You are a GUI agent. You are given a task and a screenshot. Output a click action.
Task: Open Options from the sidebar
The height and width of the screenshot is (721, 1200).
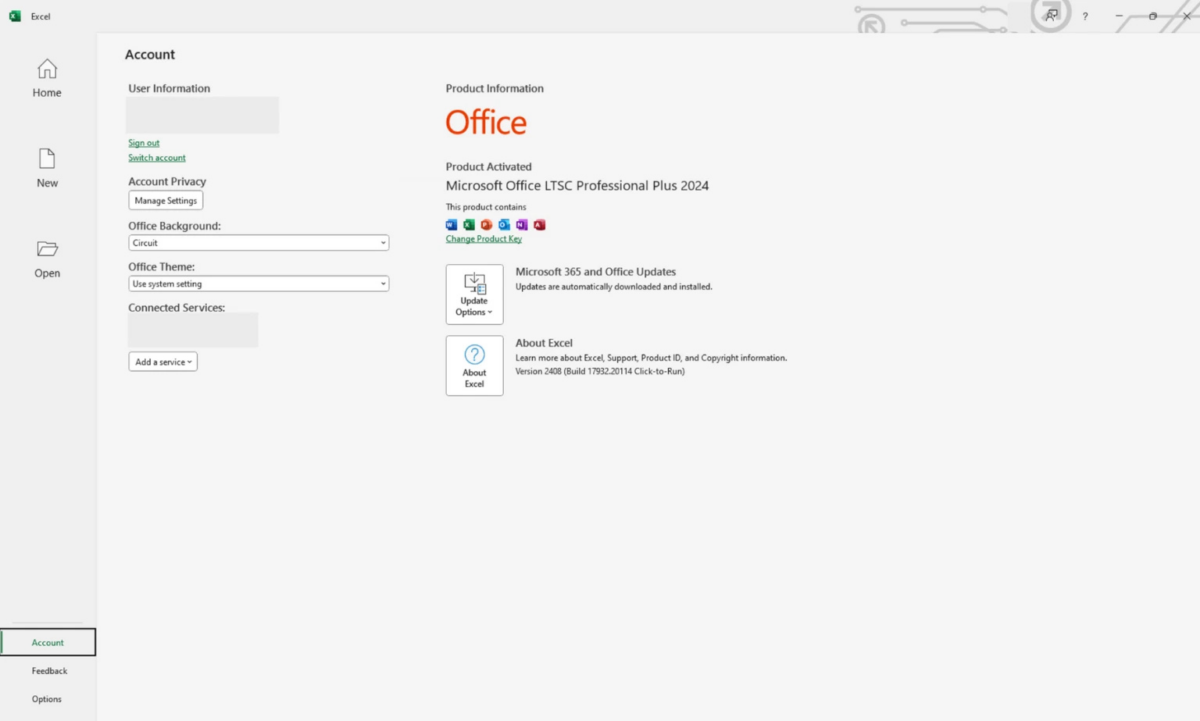[47, 699]
